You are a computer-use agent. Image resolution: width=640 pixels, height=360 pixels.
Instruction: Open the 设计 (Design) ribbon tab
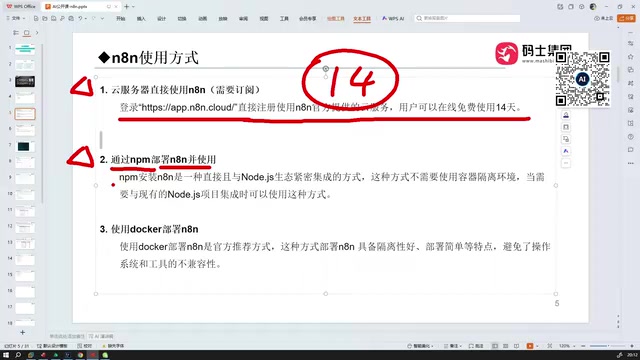coord(162,18)
